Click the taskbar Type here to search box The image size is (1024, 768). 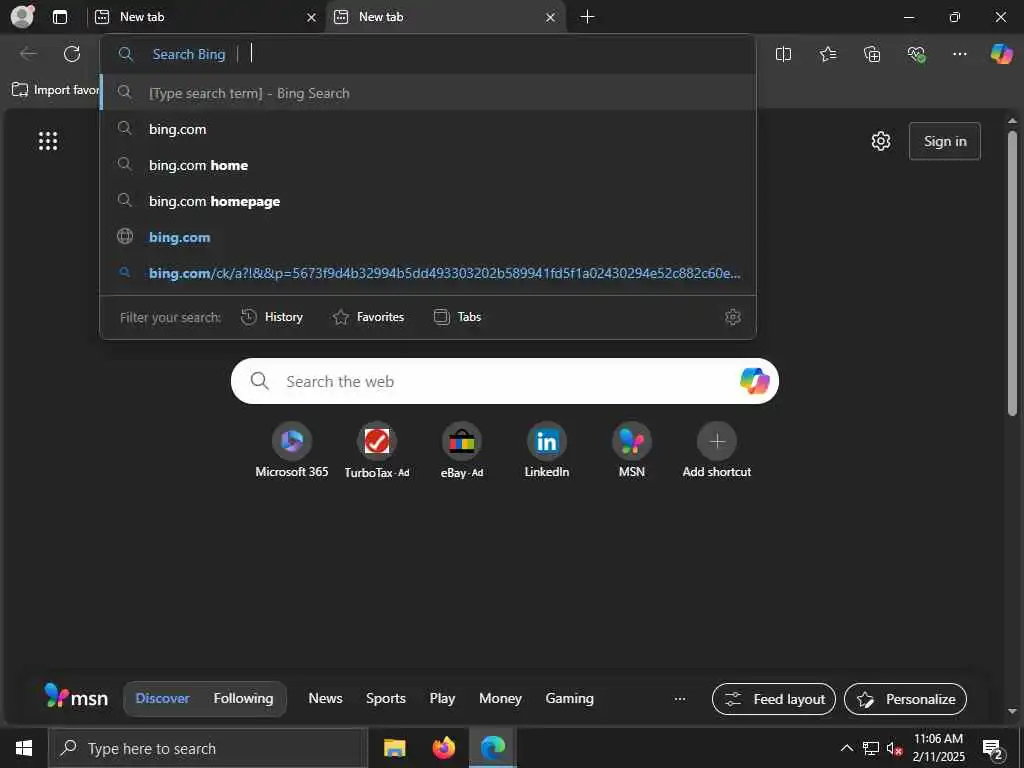tap(208, 748)
